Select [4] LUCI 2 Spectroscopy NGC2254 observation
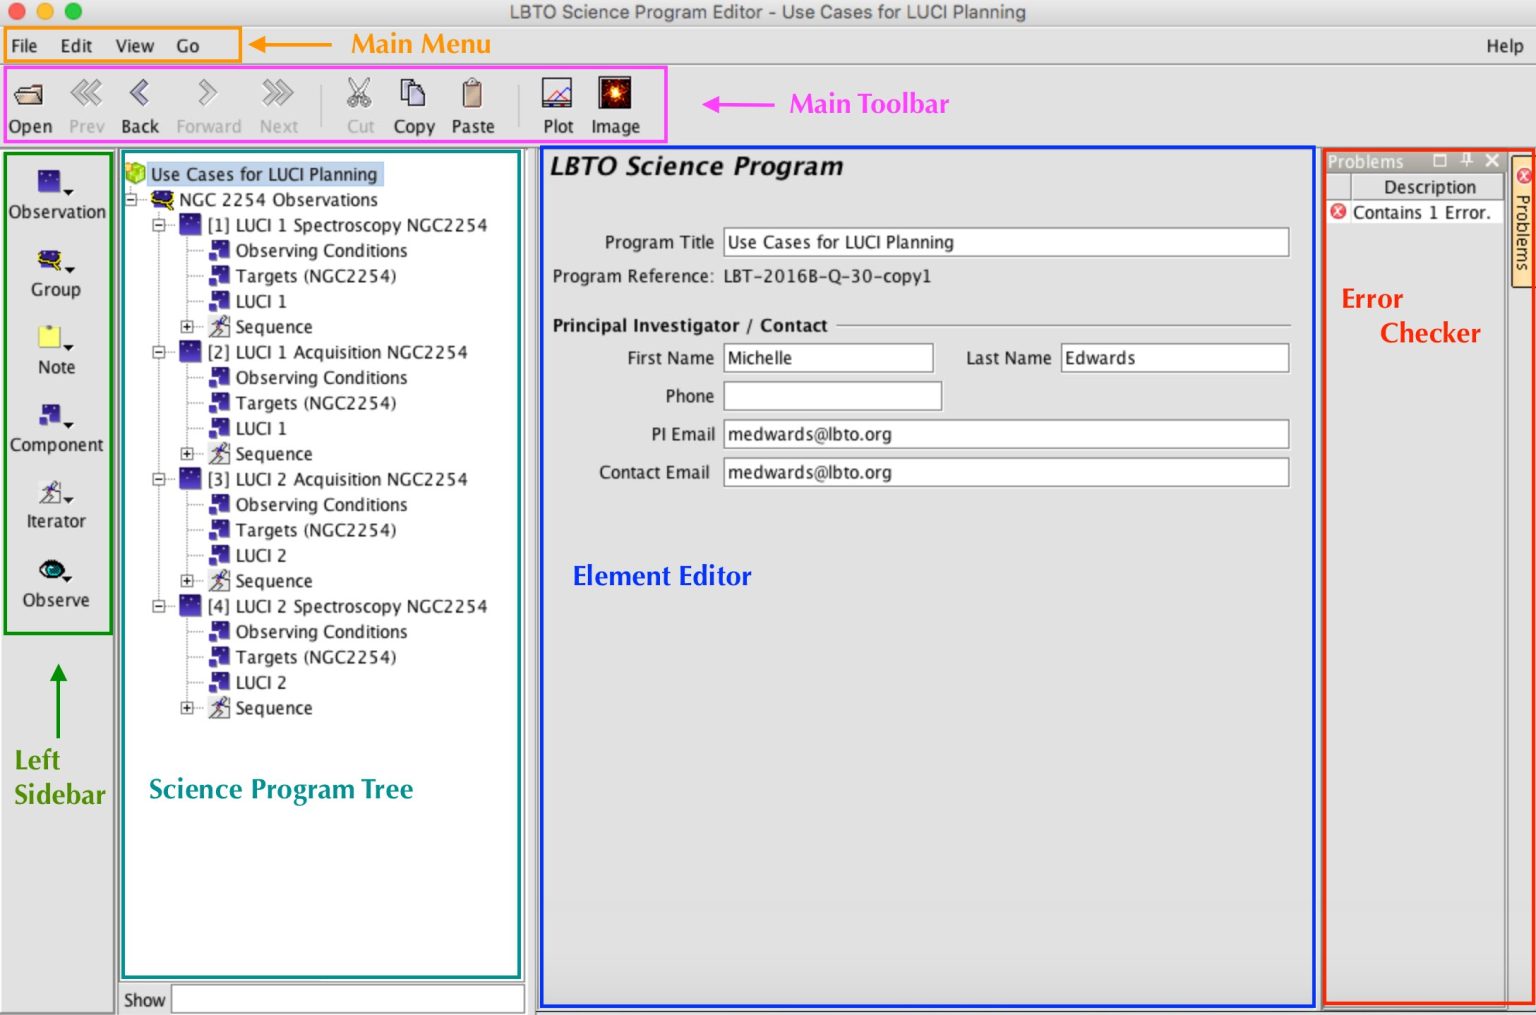This screenshot has width=1536, height=1015. tap(347, 607)
